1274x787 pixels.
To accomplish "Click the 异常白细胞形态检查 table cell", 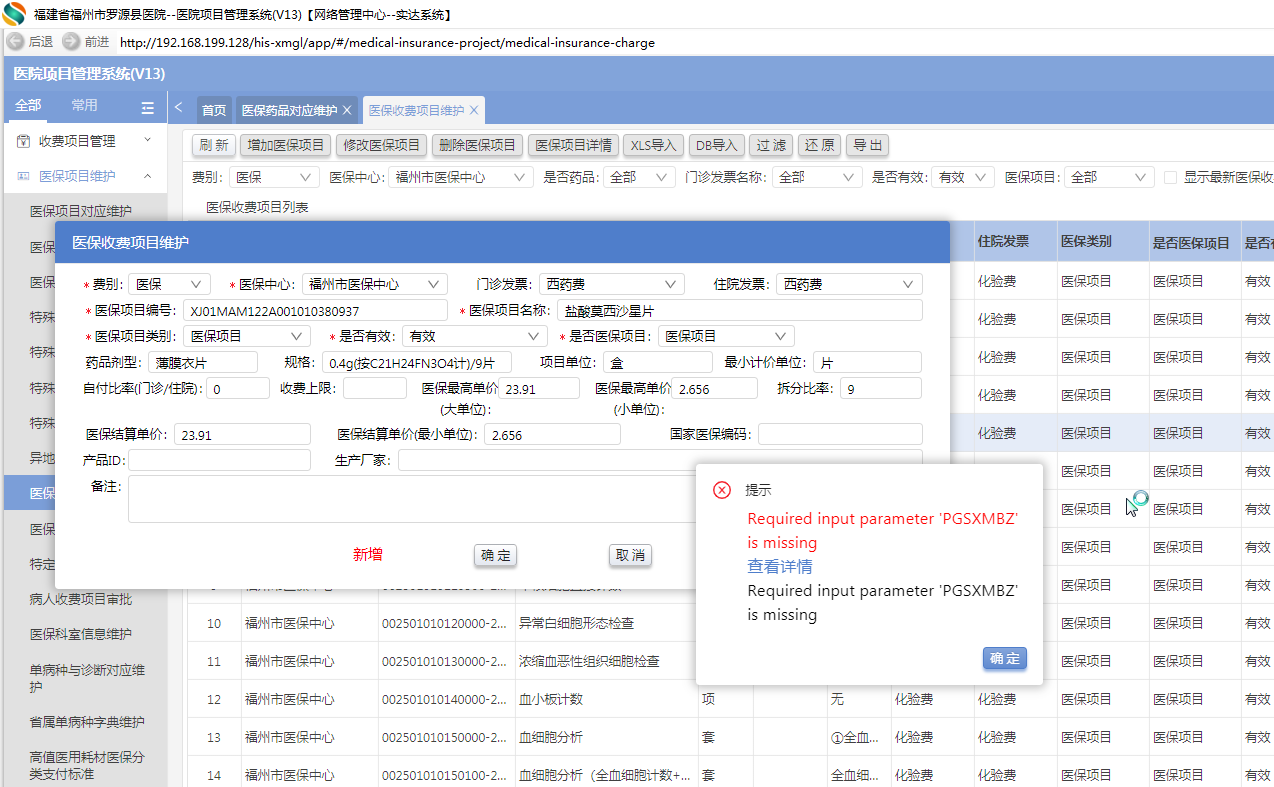I will point(606,623).
